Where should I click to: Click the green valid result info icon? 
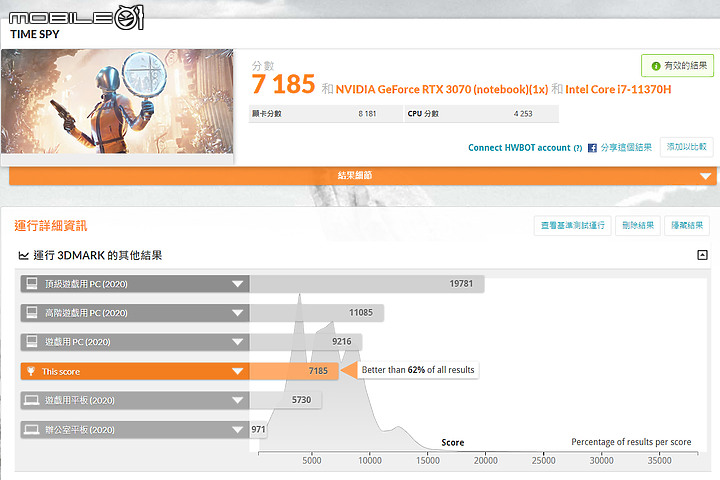(x=656, y=66)
